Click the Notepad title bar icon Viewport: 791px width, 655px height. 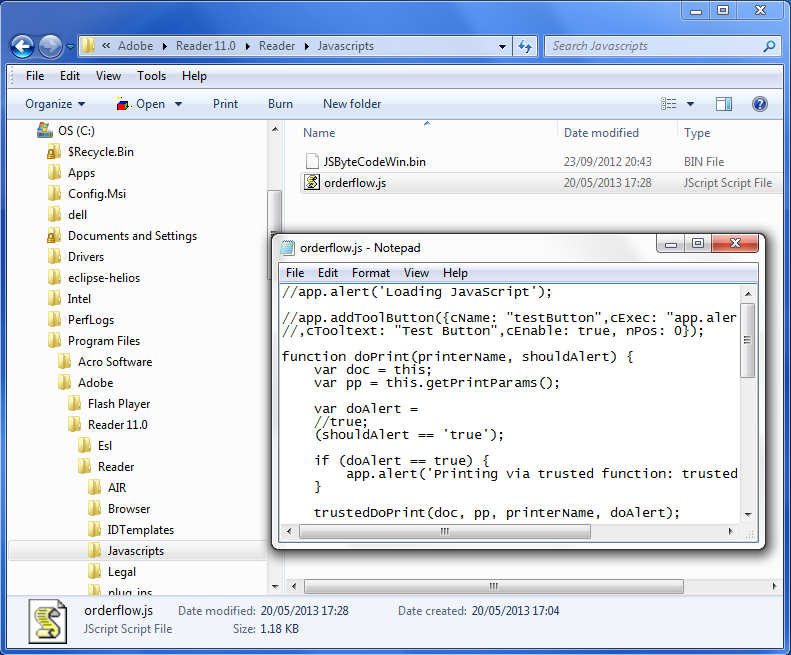[287, 248]
